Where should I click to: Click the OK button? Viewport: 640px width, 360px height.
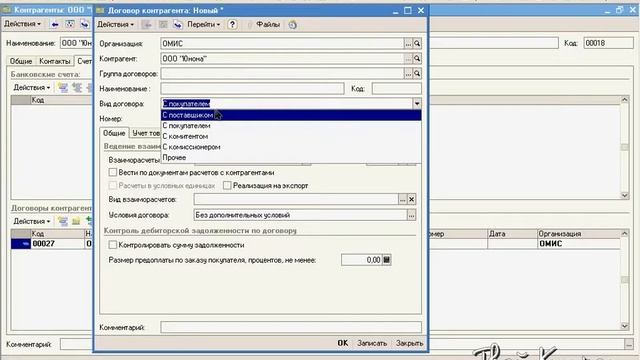point(342,343)
